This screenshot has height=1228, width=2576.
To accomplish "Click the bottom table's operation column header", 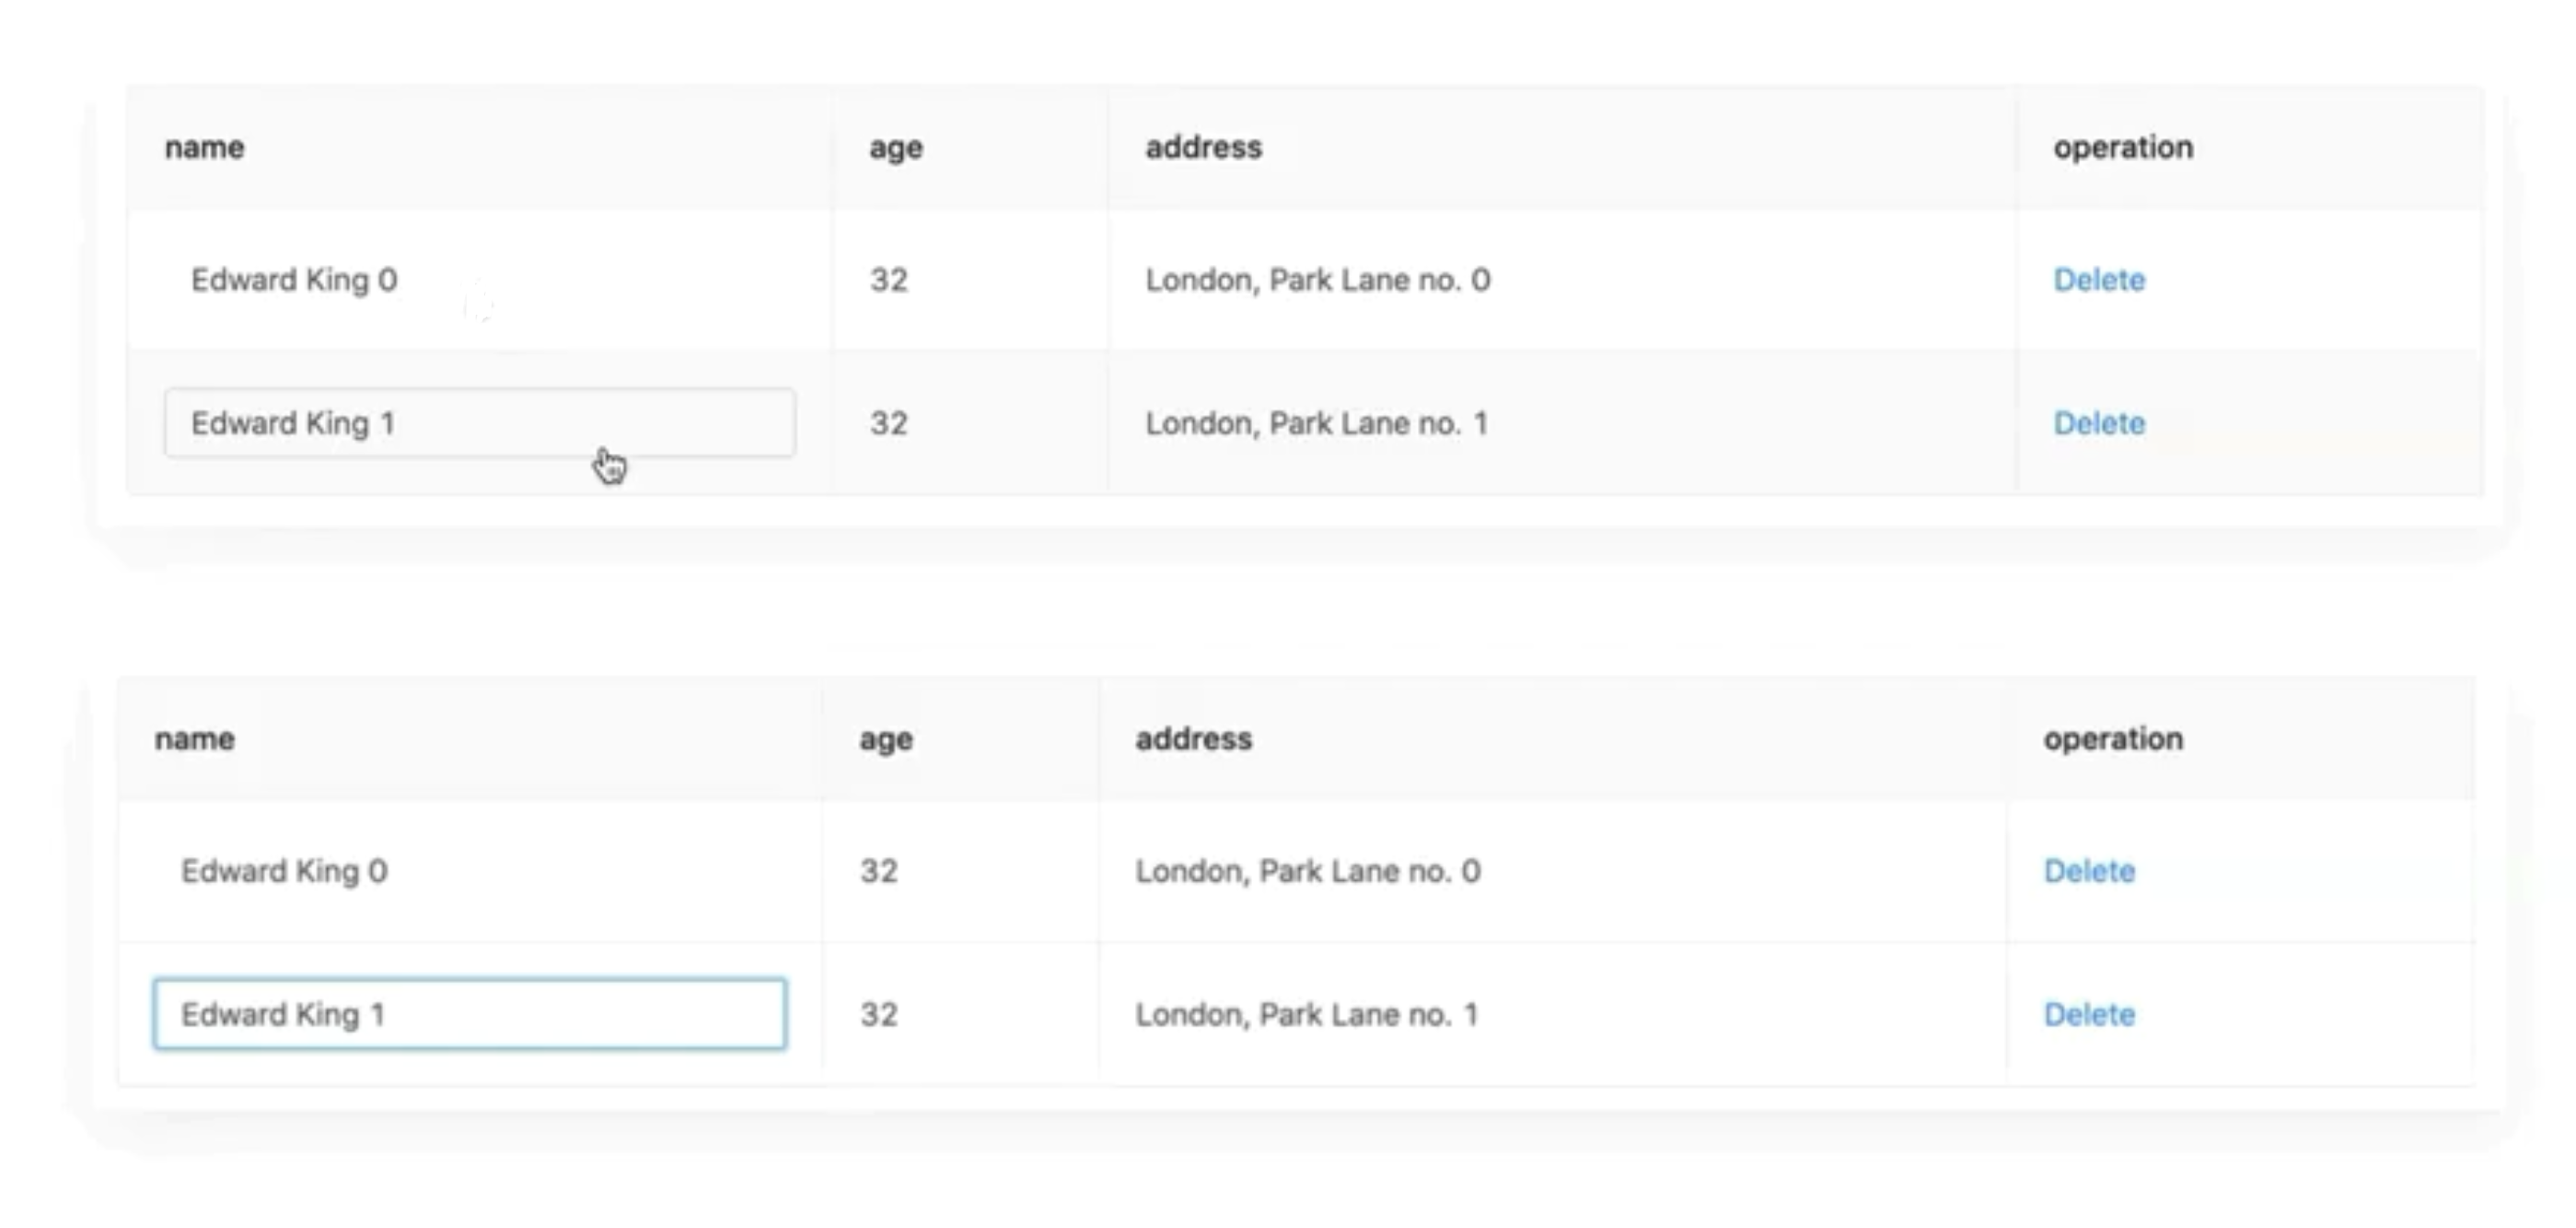I will (x=2112, y=739).
